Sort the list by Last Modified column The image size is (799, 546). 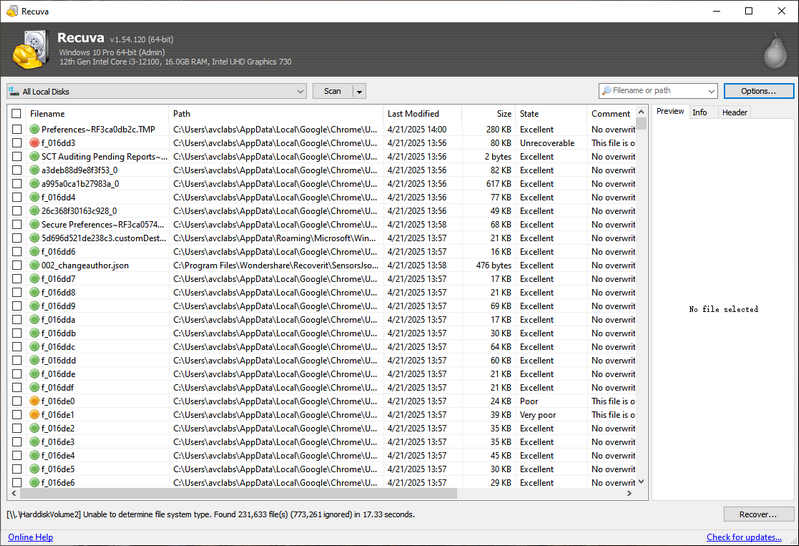(413, 114)
